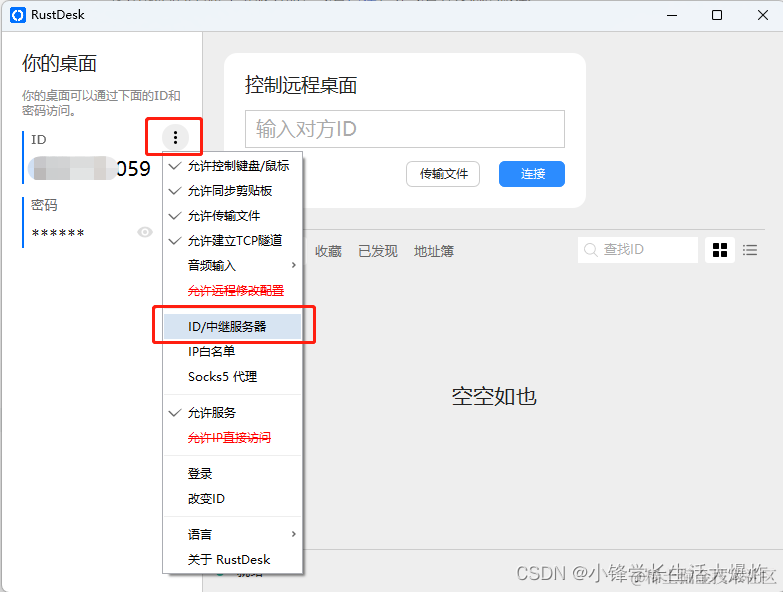Switch to the 收藏 tab
This screenshot has height=592, width=783.
coord(328,251)
